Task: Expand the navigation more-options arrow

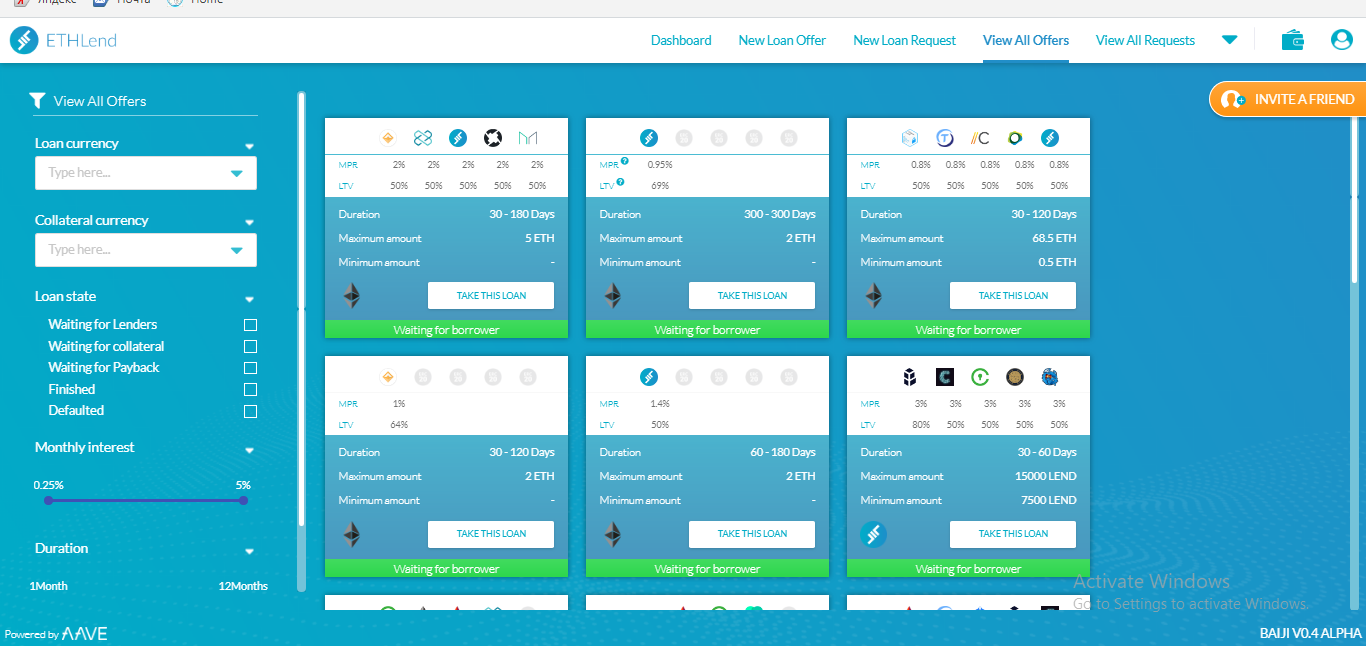Action: coord(1230,40)
